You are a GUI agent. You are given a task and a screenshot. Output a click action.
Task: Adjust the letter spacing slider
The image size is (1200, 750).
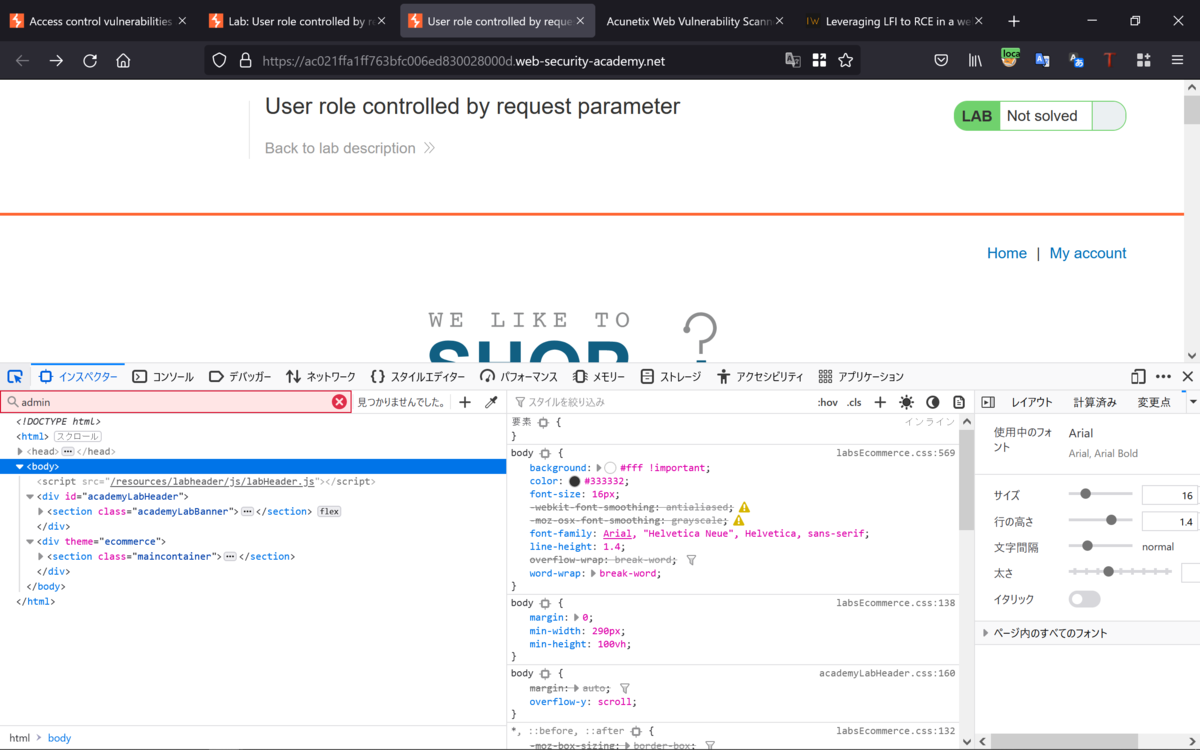tap(1100, 546)
